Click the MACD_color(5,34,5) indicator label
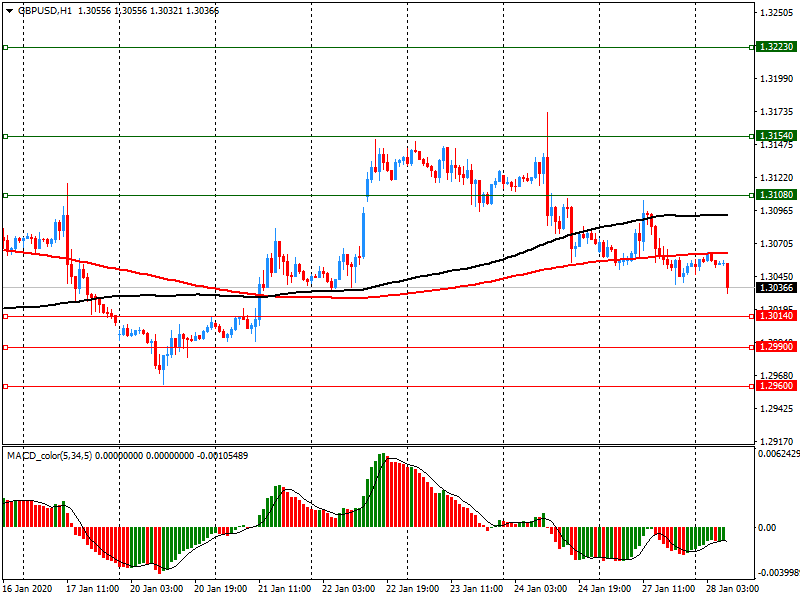The width and height of the screenshot is (800, 600). point(49,455)
